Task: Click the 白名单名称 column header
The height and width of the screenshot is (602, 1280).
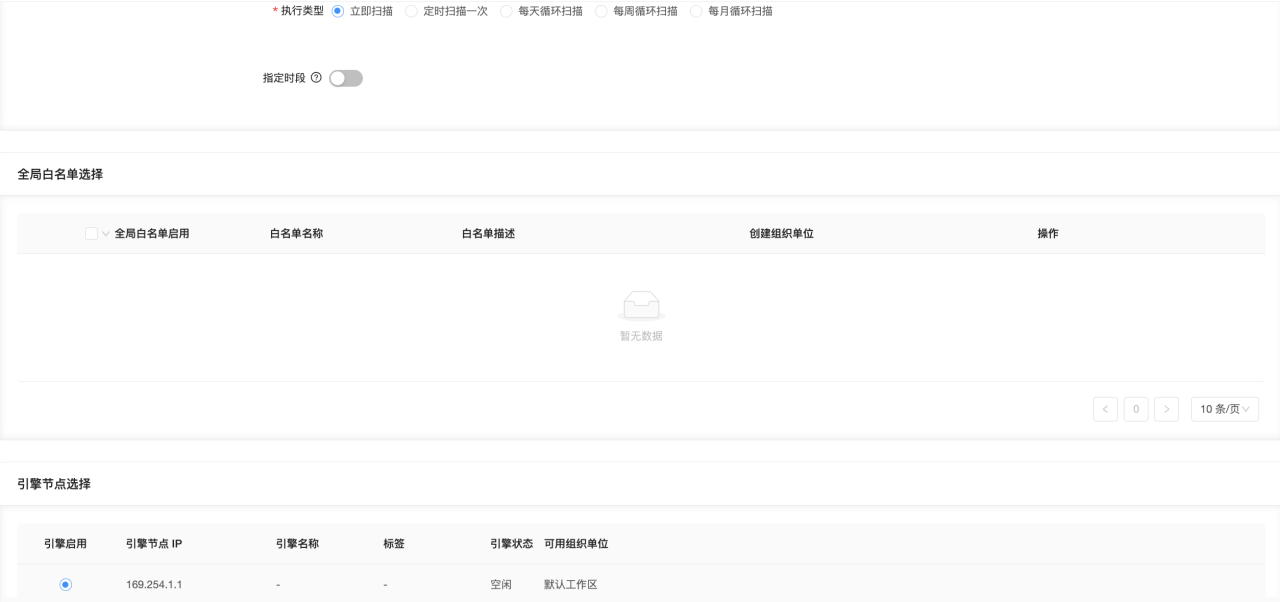Action: 296,233
